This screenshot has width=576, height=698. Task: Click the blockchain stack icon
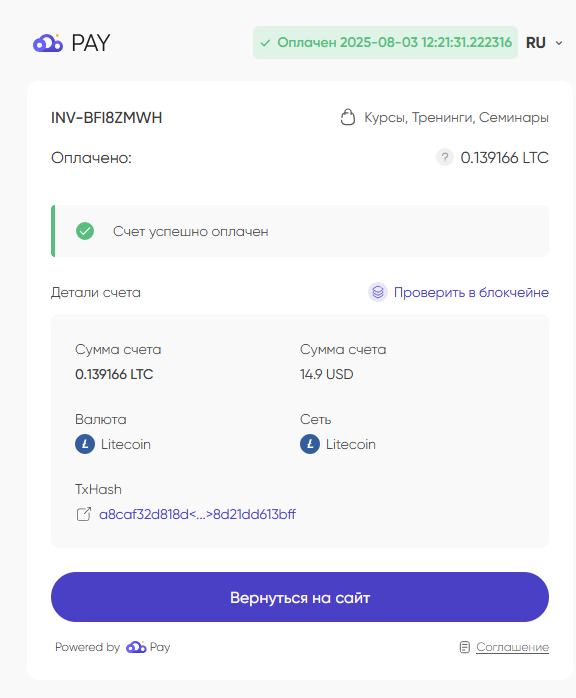pyautogui.click(x=377, y=292)
